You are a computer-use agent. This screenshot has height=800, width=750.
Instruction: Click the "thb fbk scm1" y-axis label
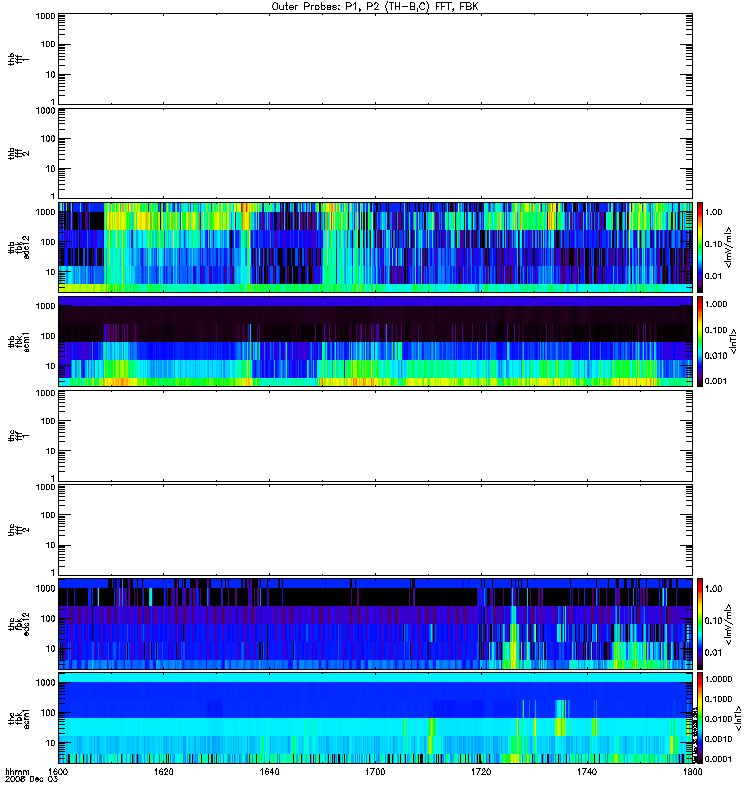(19, 342)
